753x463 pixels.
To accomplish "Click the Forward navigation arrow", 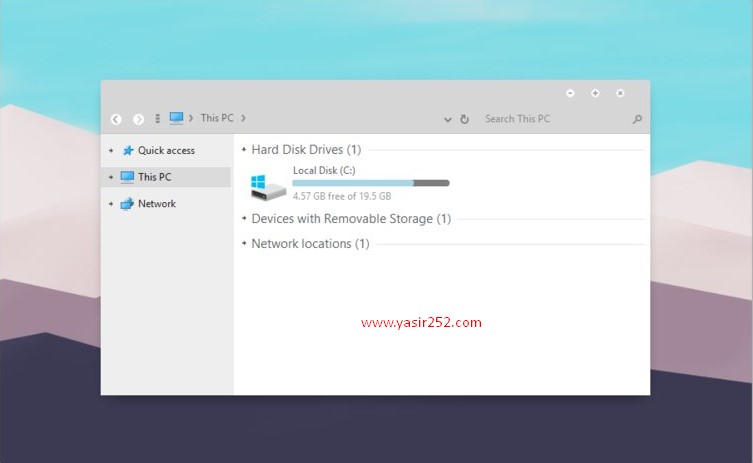I will click(138, 119).
